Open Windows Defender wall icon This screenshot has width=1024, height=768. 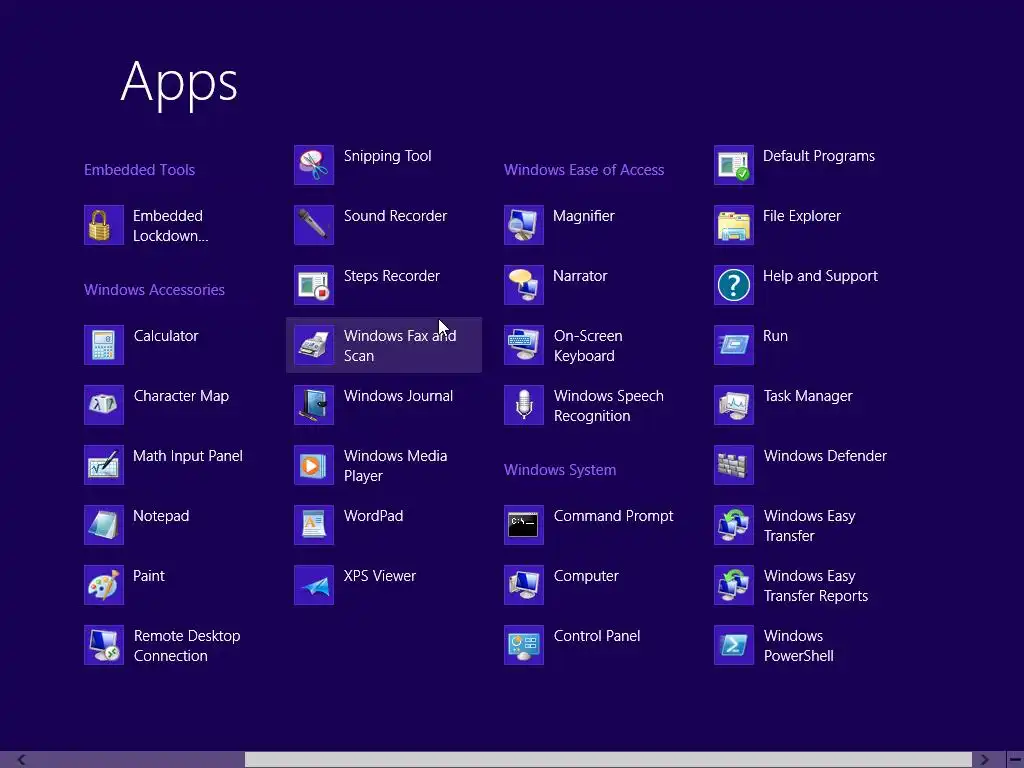point(734,465)
